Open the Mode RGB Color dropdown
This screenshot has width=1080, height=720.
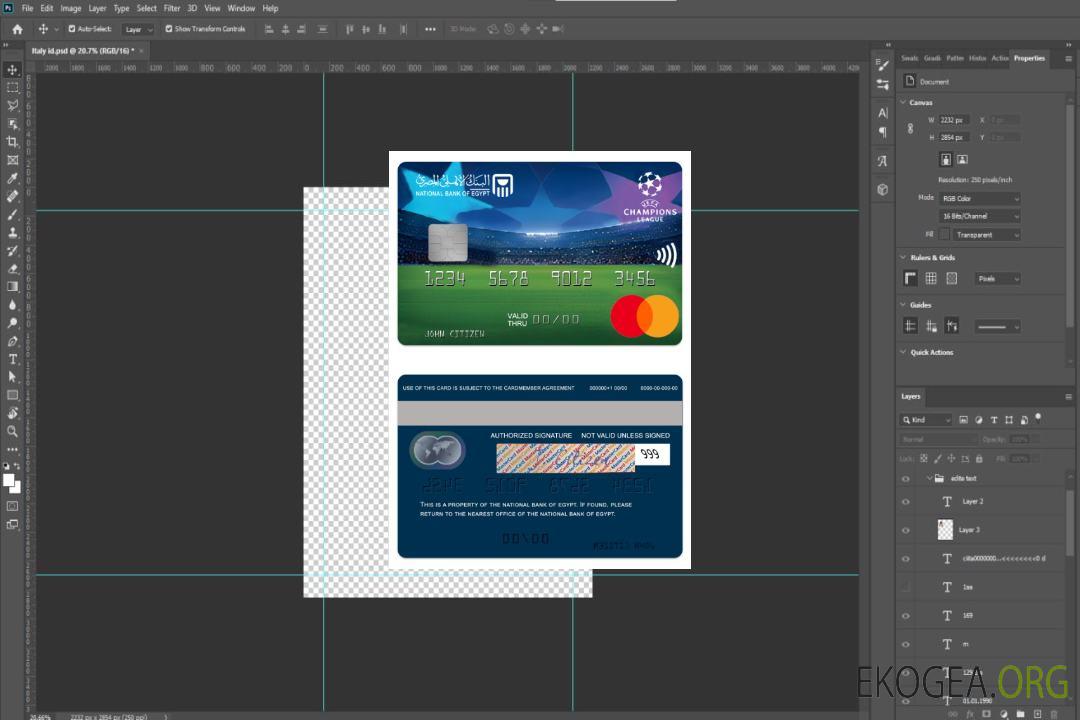(x=979, y=198)
